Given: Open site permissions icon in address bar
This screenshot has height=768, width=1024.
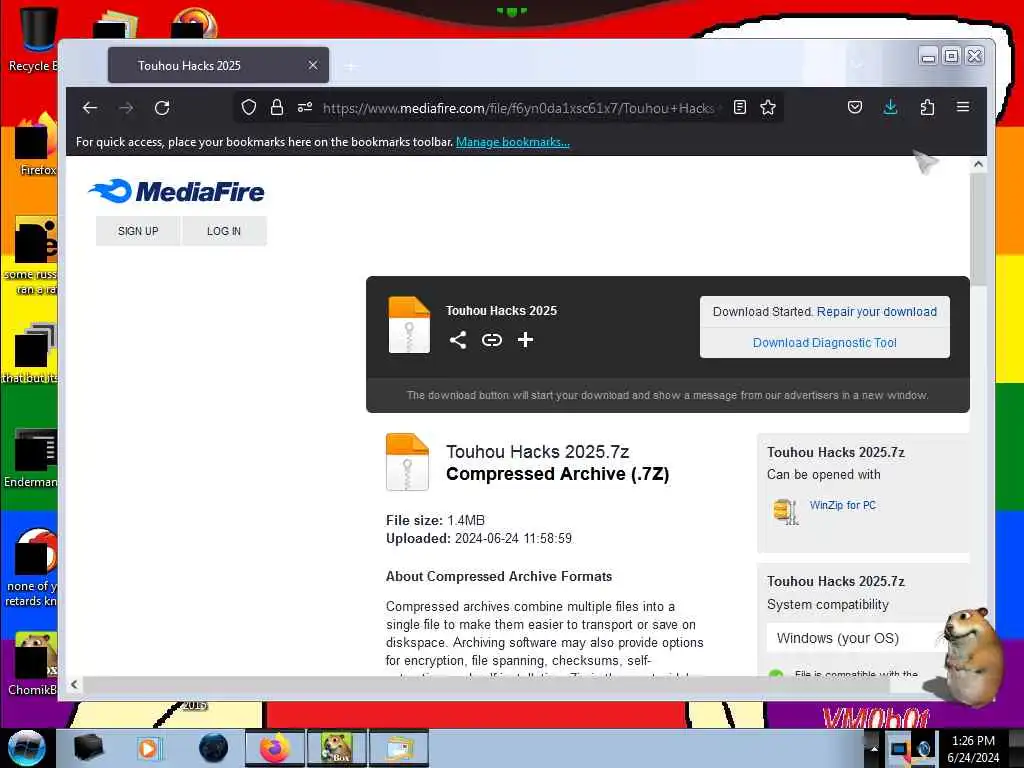Looking at the screenshot, I should (305, 107).
